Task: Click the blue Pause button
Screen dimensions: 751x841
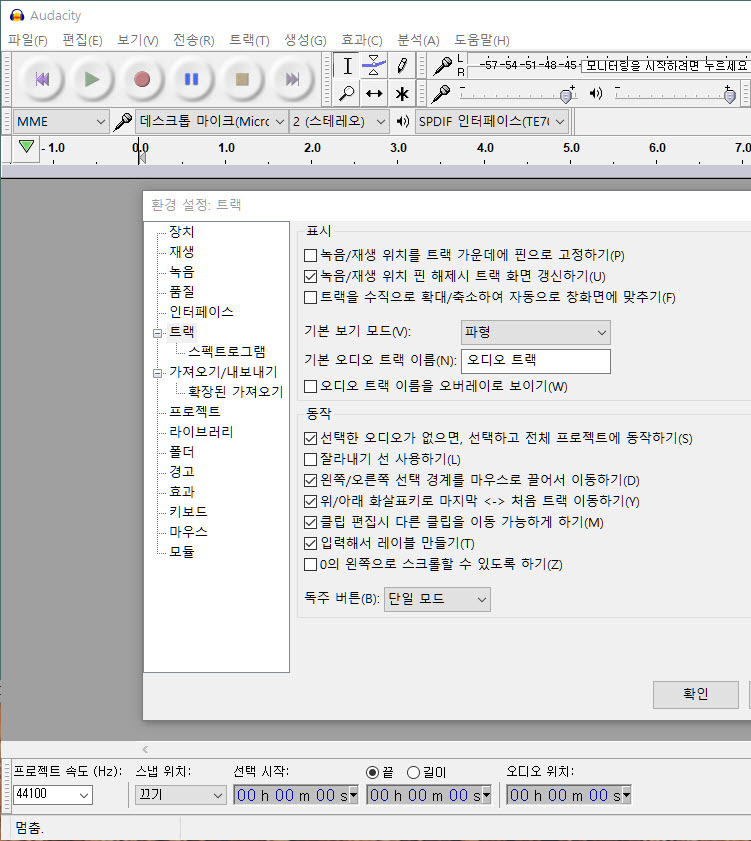Action: click(x=192, y=79)
